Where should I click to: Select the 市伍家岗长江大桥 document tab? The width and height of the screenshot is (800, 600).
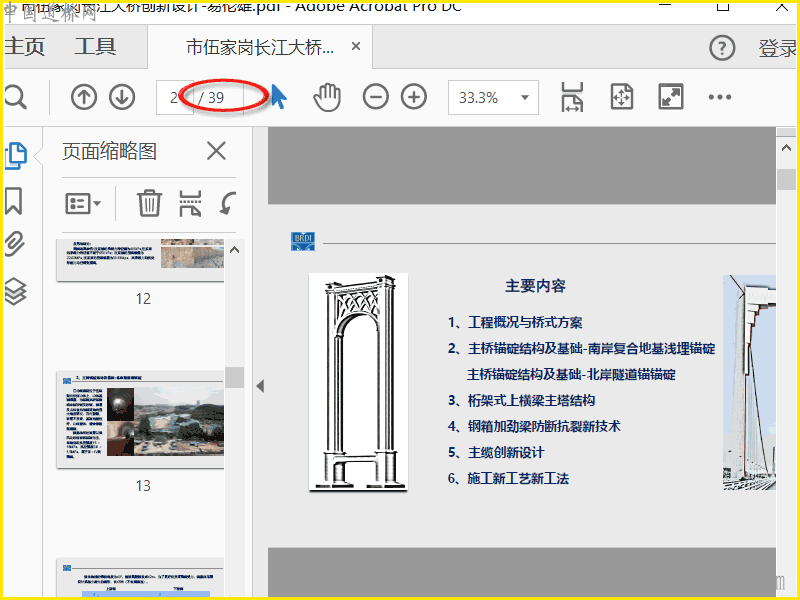[260, 47]
